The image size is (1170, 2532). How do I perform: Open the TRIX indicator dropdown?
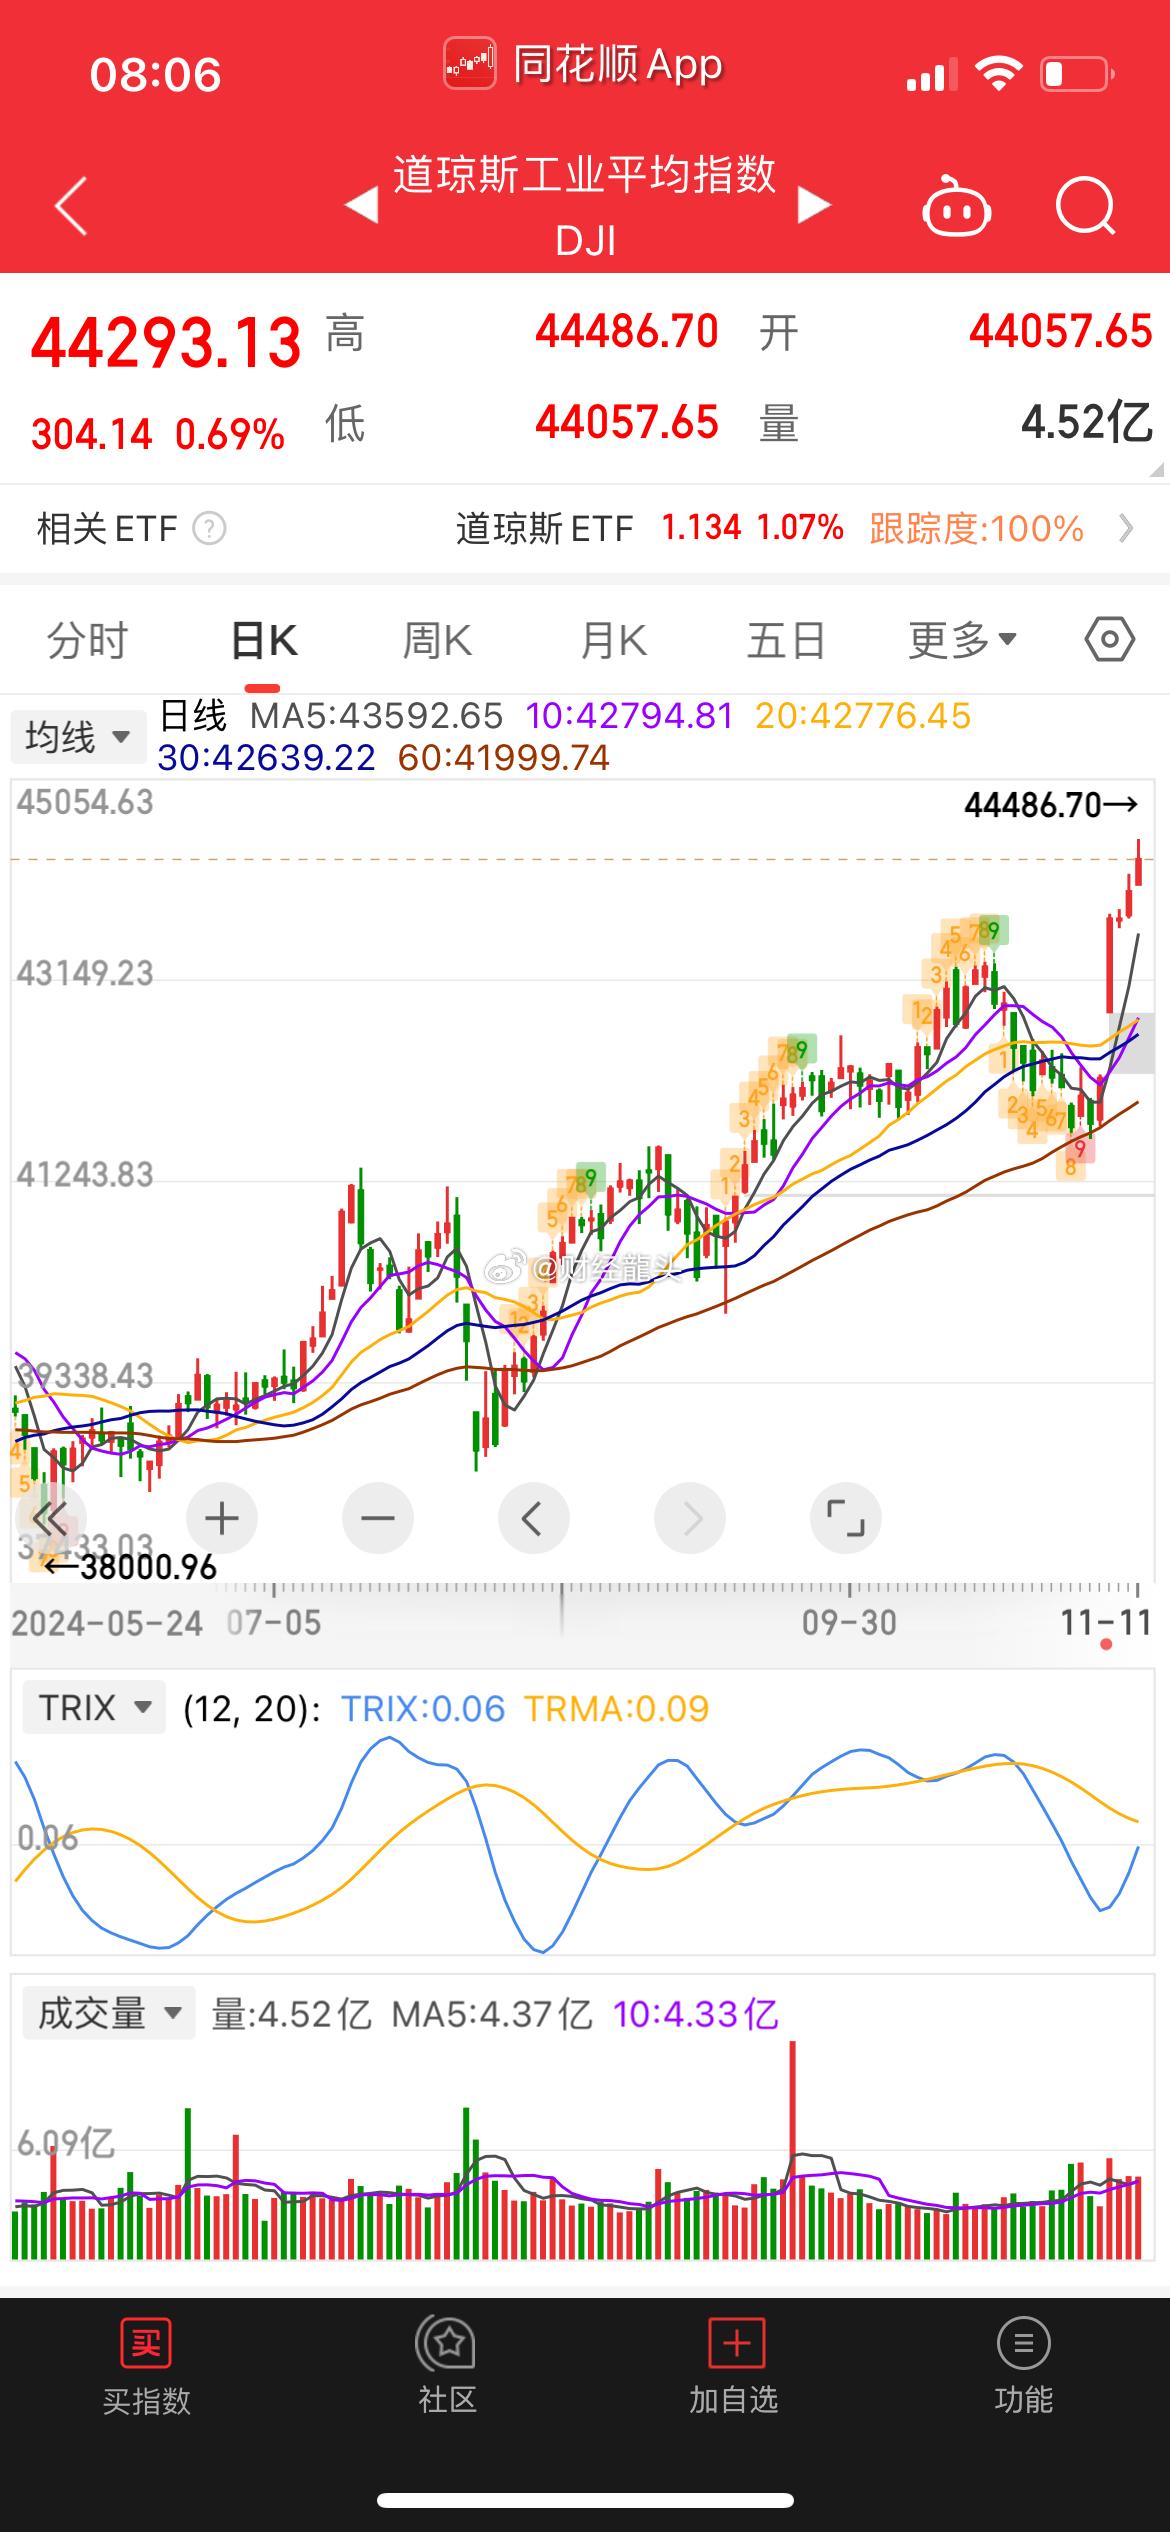[94, 1708]
